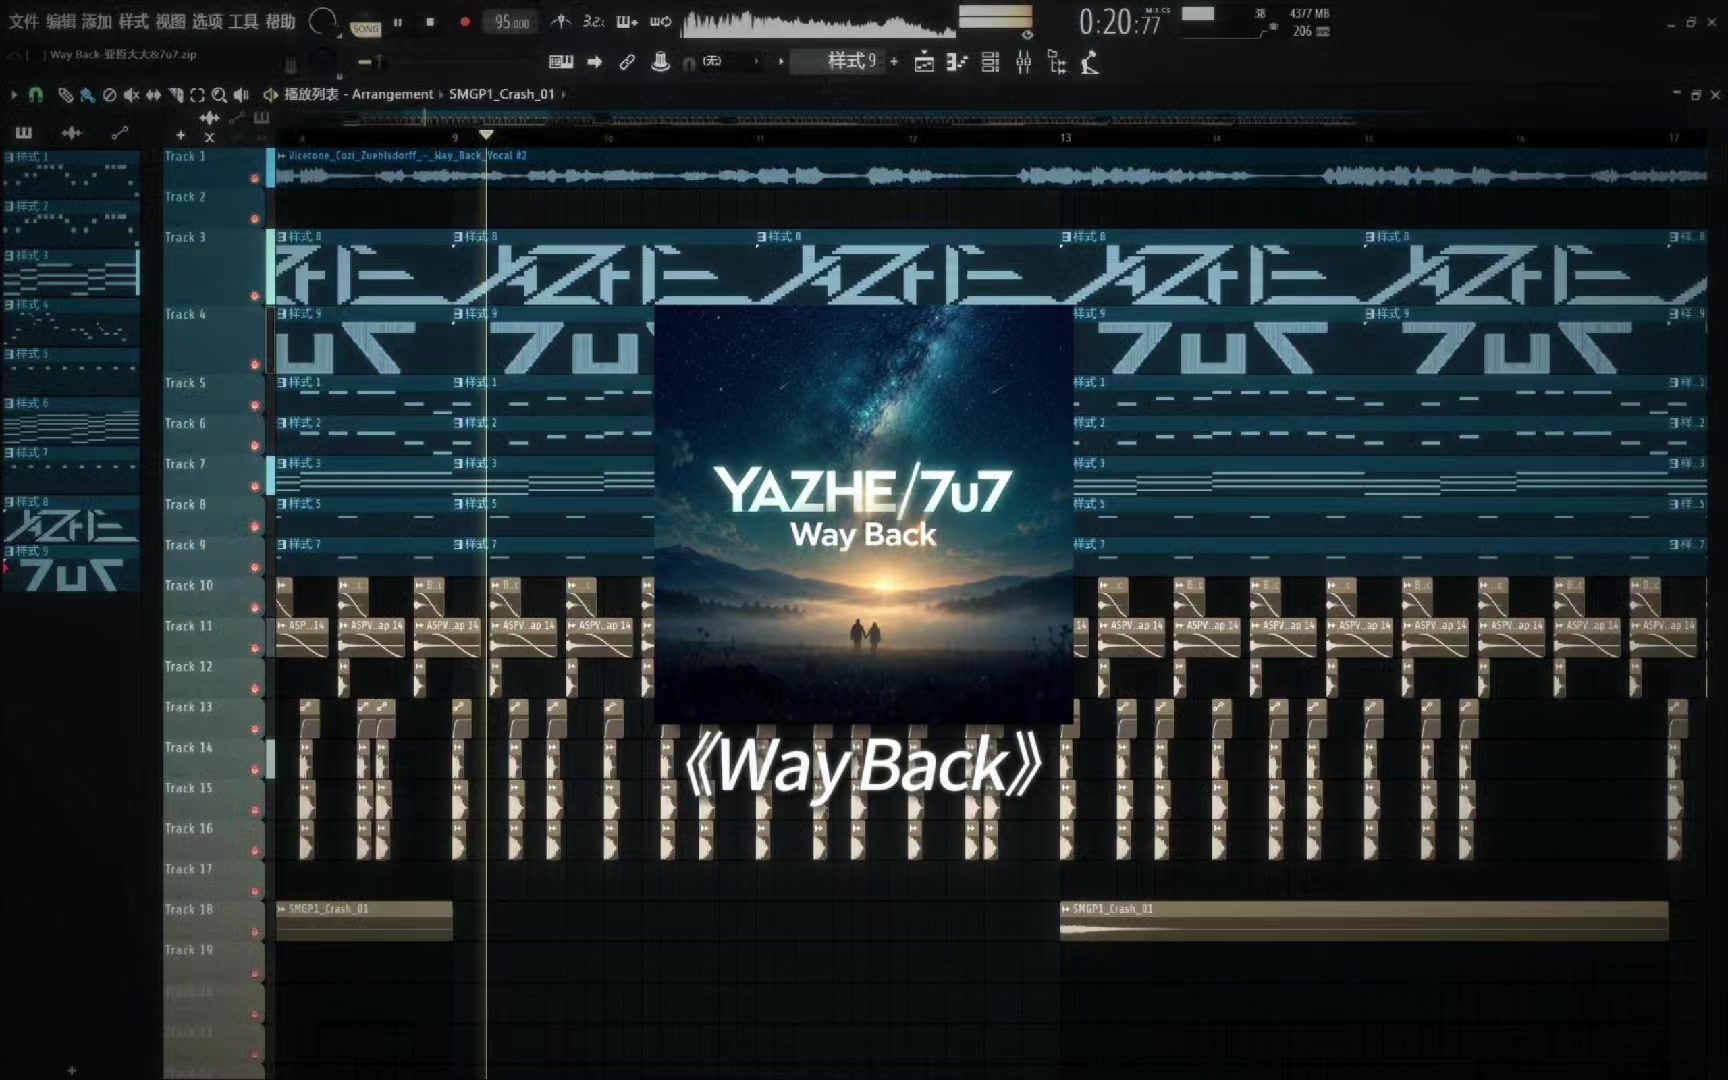Click the typing keyboard piano icon

561,62
